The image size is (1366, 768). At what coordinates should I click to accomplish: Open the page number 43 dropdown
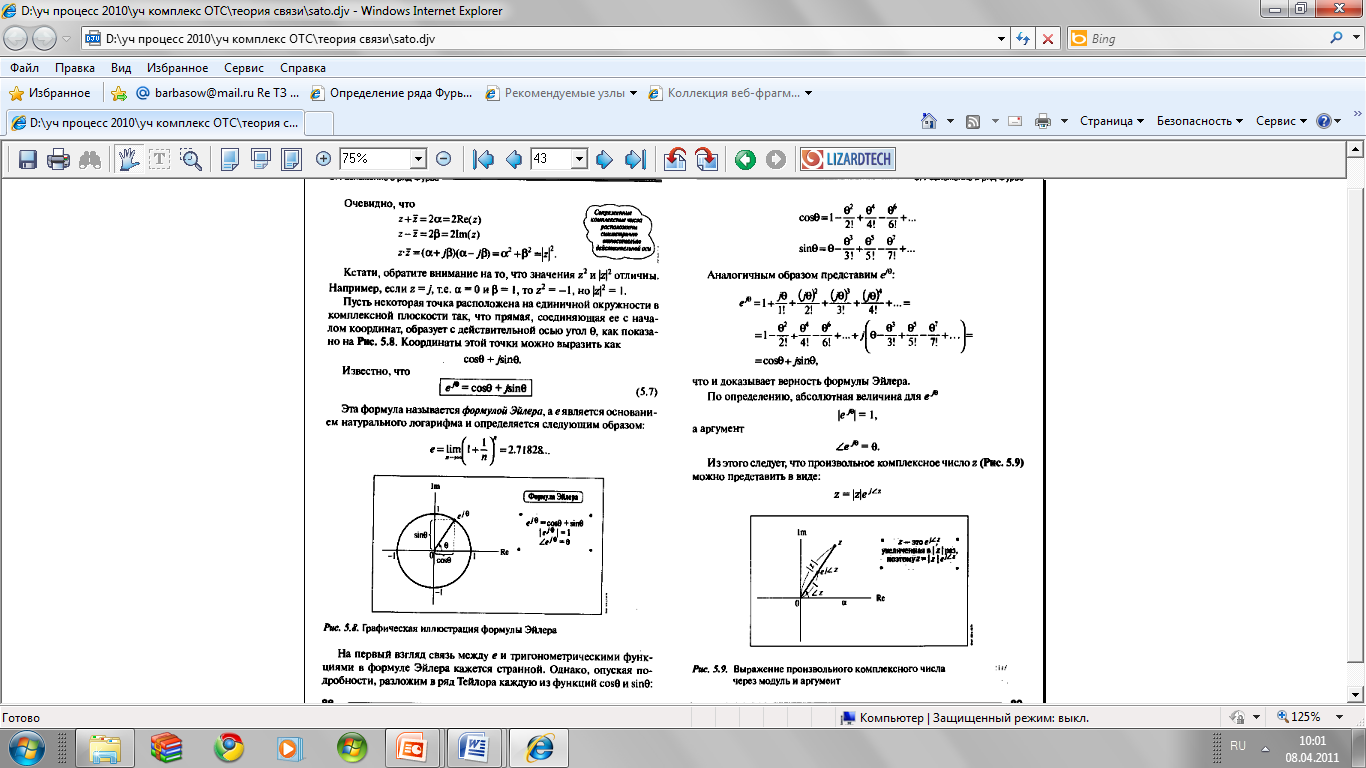(578, 159)
